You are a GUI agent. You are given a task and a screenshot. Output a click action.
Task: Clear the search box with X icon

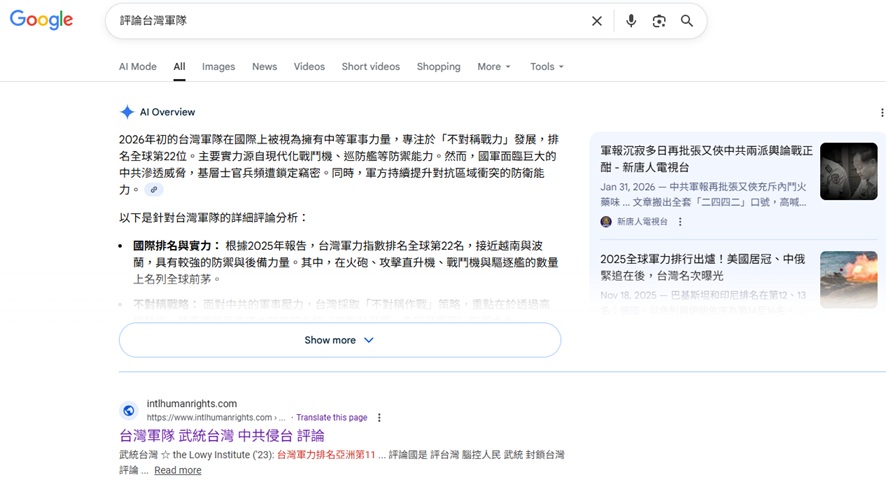(597, 21)
